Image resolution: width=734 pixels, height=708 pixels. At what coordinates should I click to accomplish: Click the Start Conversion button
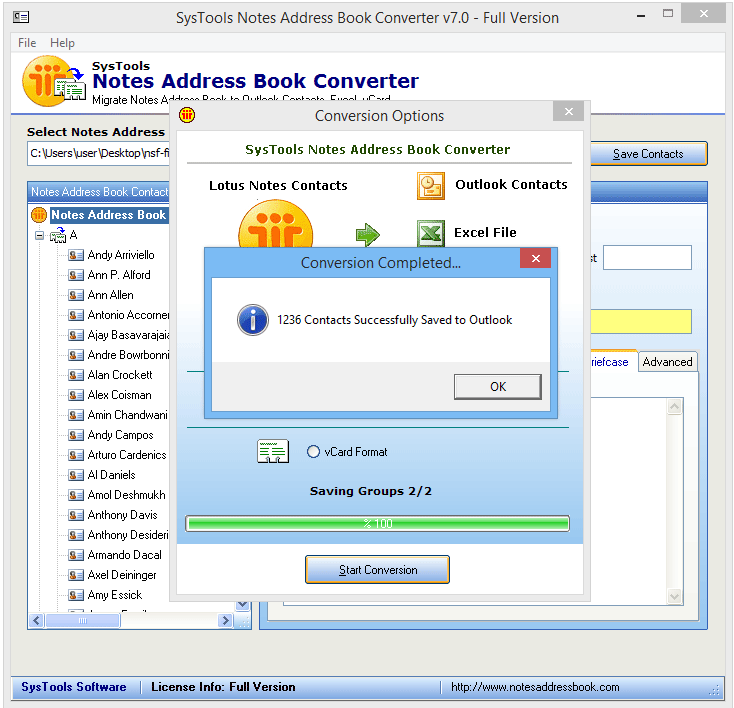click(377, 570)
